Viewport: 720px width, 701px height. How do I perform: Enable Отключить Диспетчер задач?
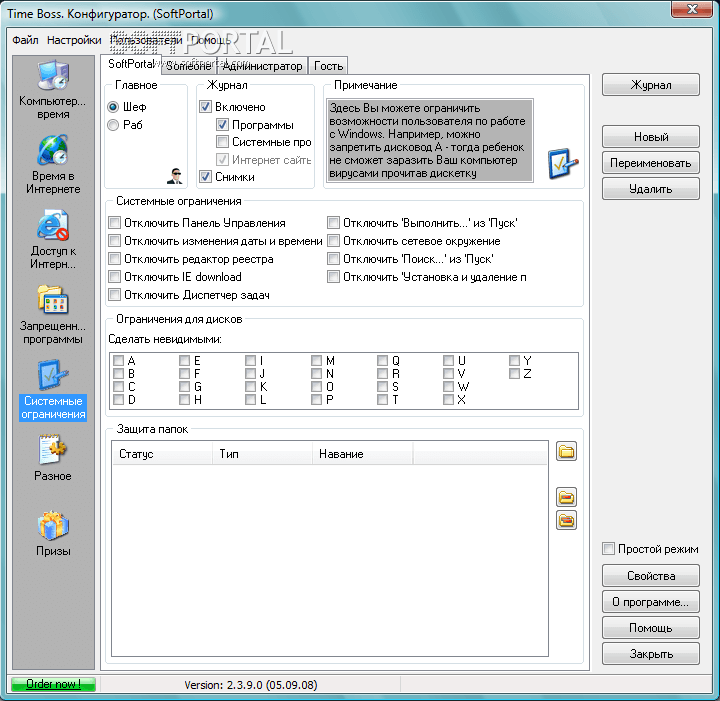[114, 295]
